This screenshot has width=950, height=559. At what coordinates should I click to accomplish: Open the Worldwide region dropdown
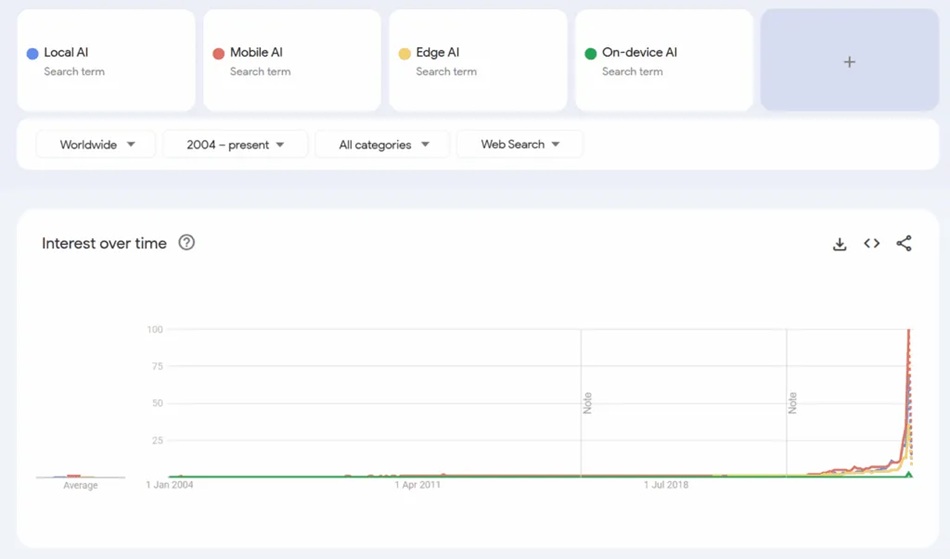pyautogui.click(x=96, y=145)
